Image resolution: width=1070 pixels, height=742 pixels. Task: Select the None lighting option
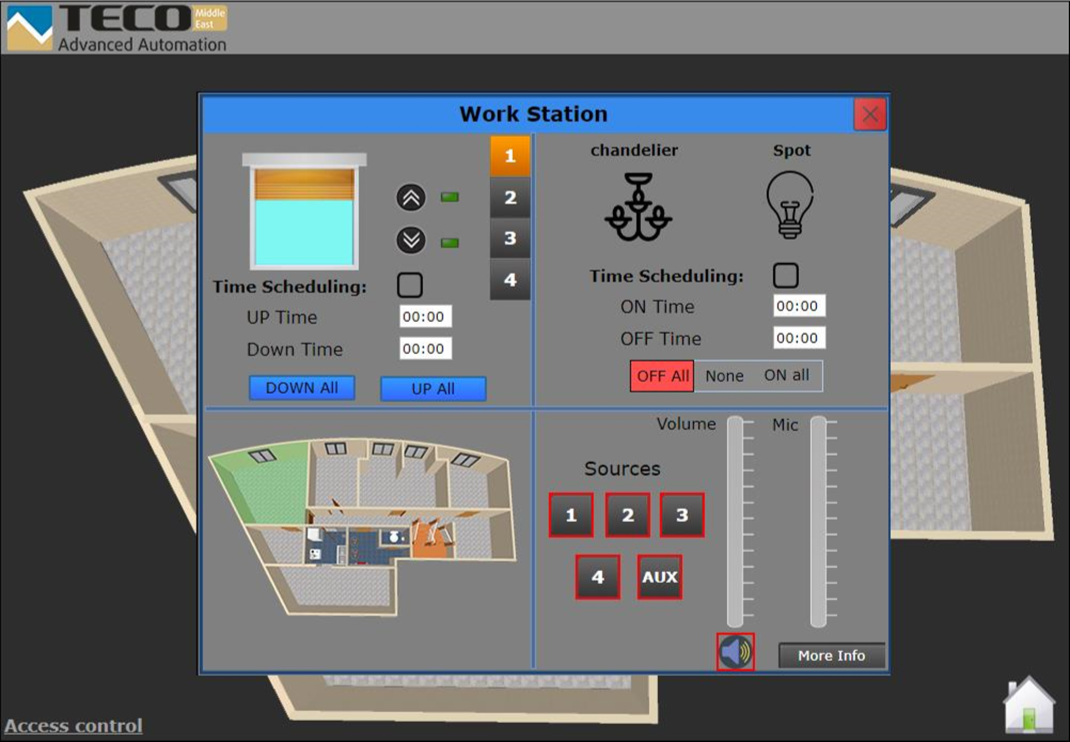(x=724, y=376)
